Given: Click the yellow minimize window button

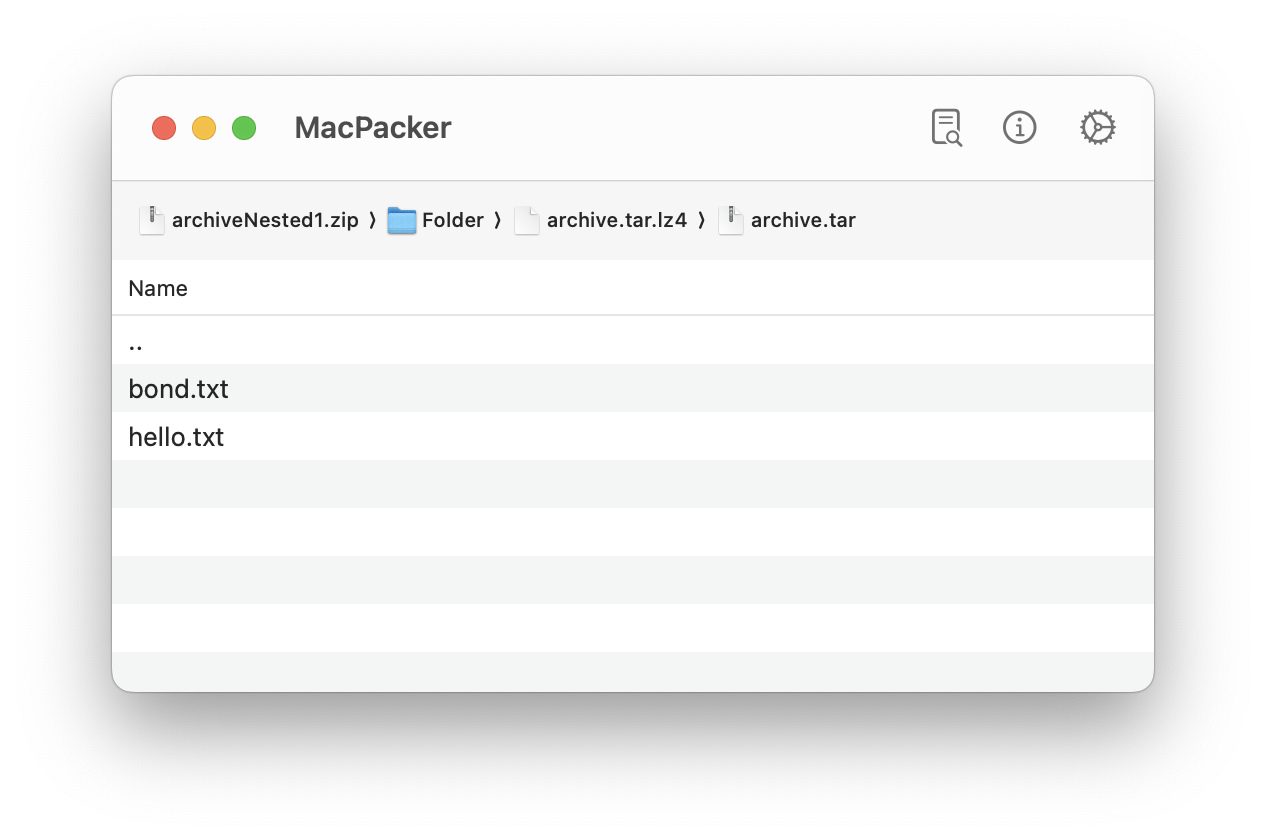Looking at the screenshot, I should 204,128.
